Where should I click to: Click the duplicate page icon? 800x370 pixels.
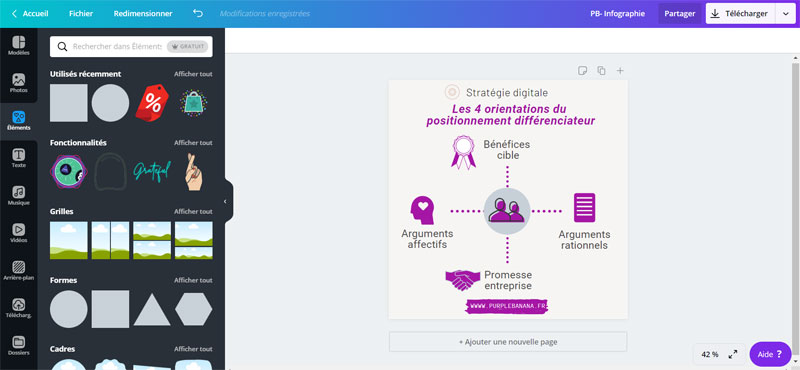tap(601, 70)
